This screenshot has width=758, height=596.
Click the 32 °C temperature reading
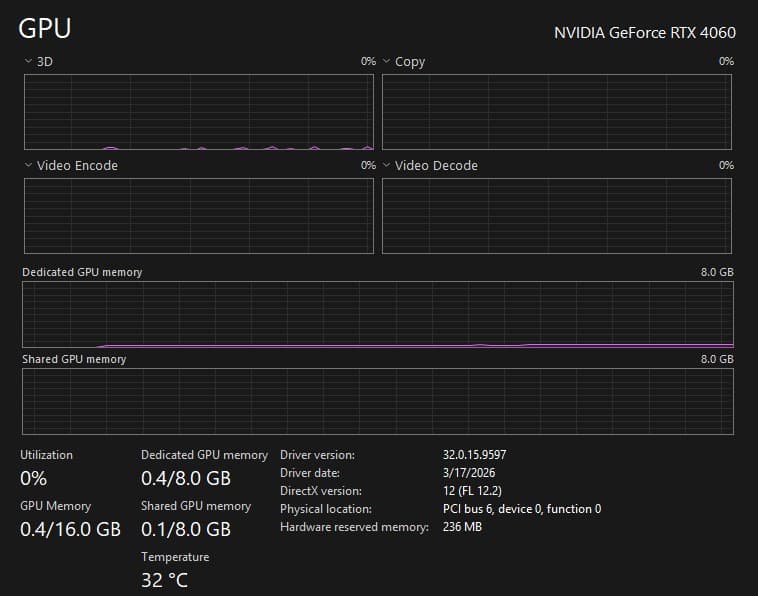[164, 581]
